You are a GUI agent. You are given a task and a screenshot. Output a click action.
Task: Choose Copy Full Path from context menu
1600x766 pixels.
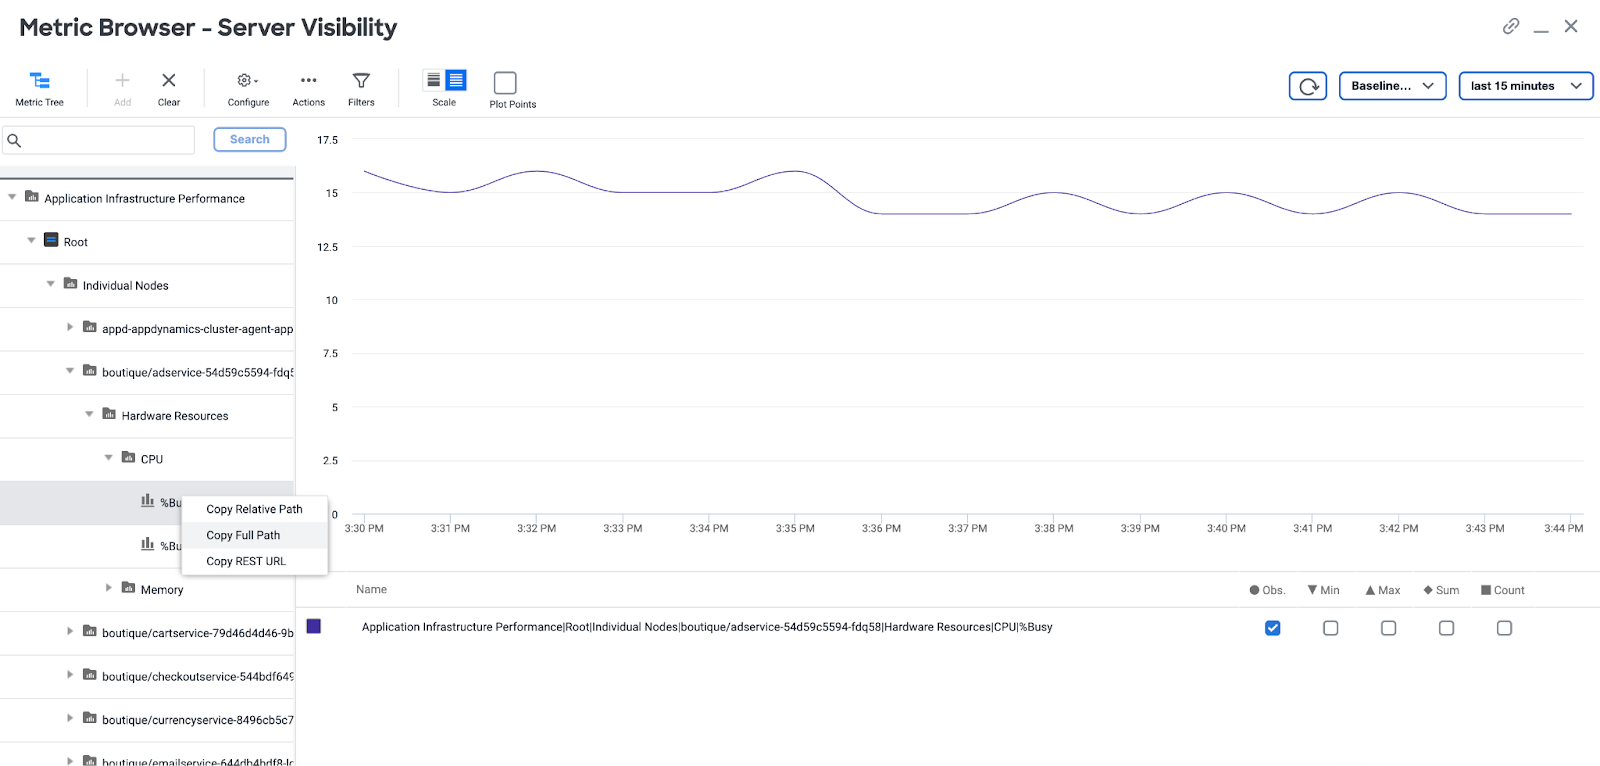coord(243,535)
